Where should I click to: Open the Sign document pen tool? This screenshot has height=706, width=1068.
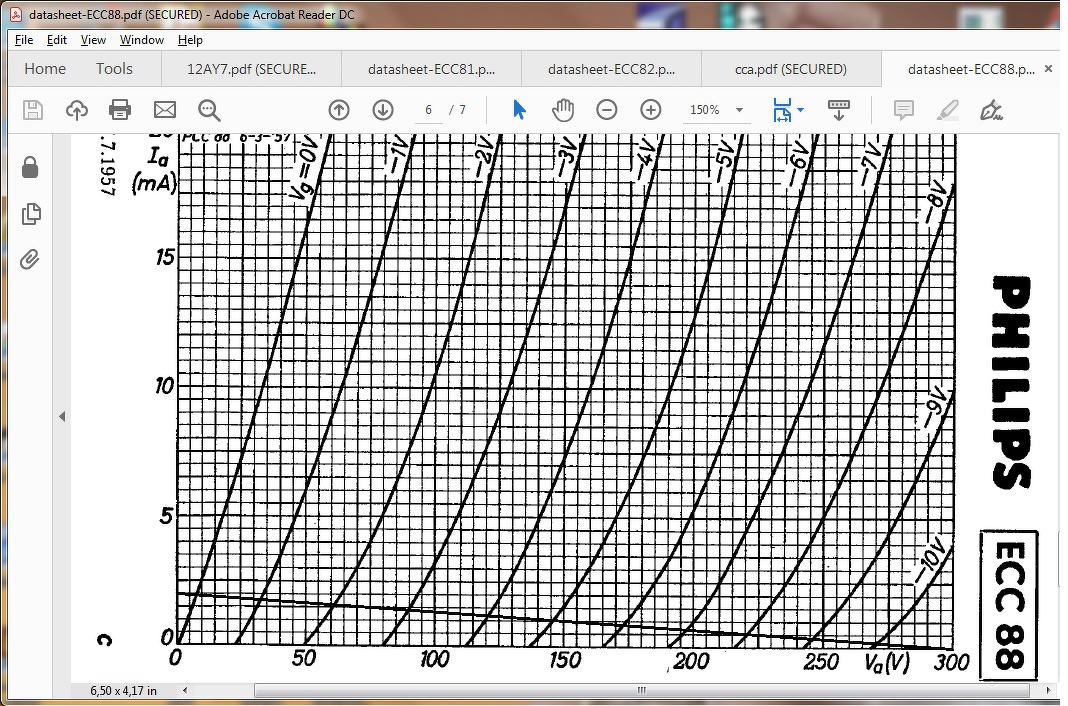(x=991, y=110)
